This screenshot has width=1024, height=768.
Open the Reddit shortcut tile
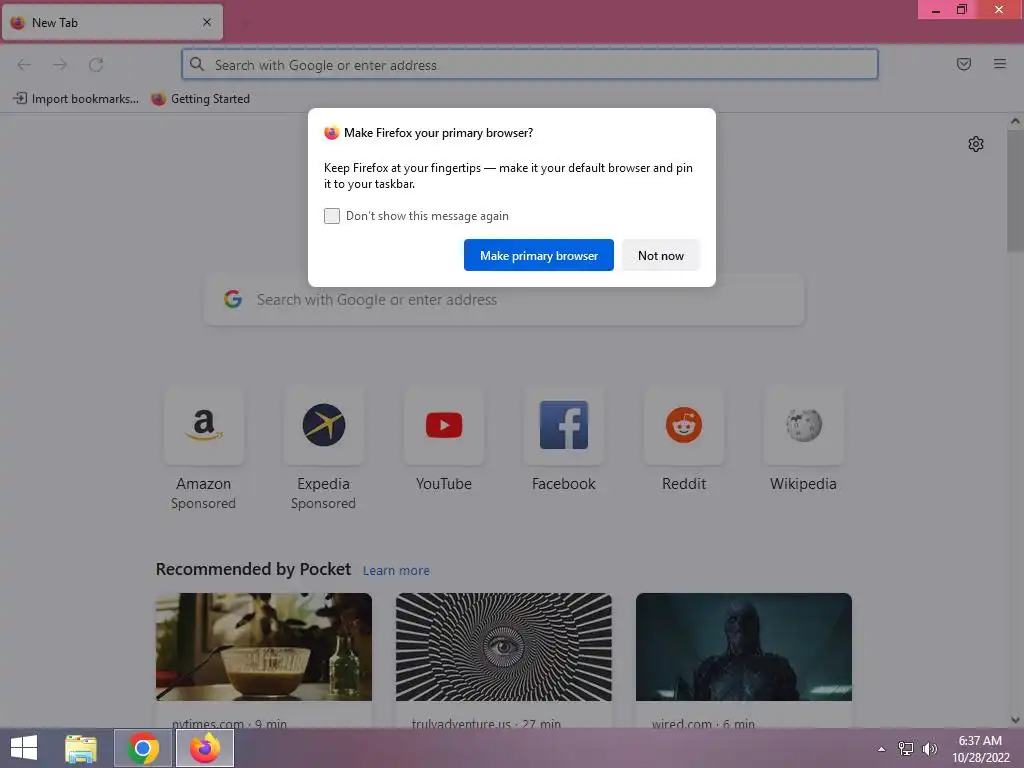pyautogui.click(x=684, y=425)
